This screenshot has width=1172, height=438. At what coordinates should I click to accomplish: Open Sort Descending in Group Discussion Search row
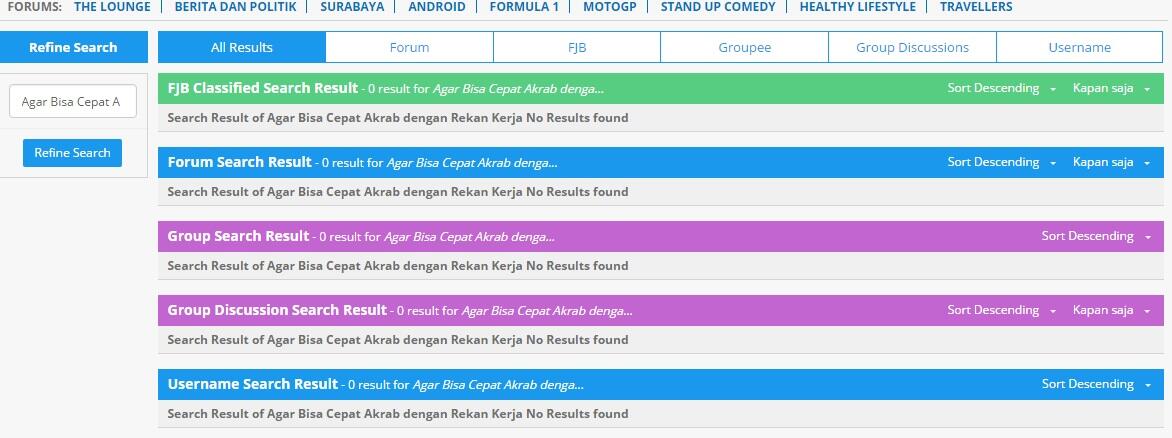[x=1002, y=310]
